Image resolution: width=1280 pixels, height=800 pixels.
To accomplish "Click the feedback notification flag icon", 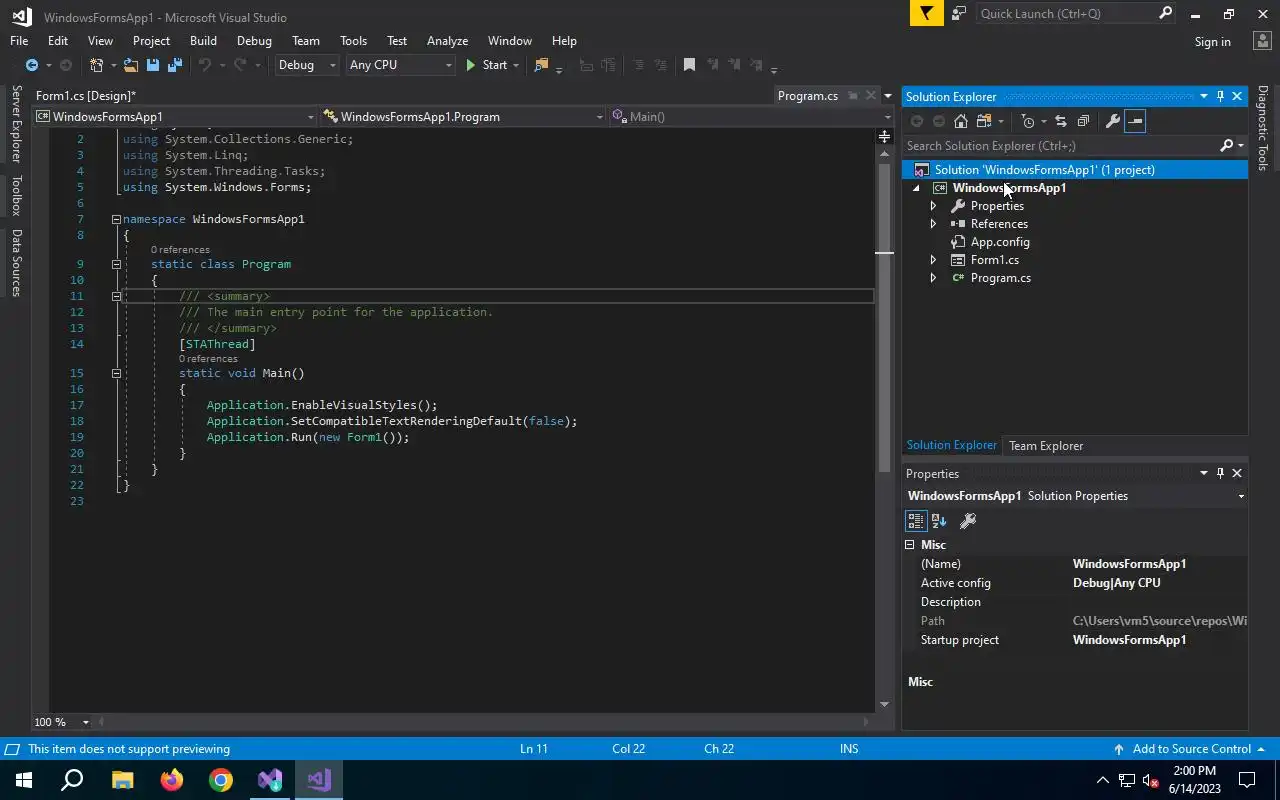I will tap(926, 13).
